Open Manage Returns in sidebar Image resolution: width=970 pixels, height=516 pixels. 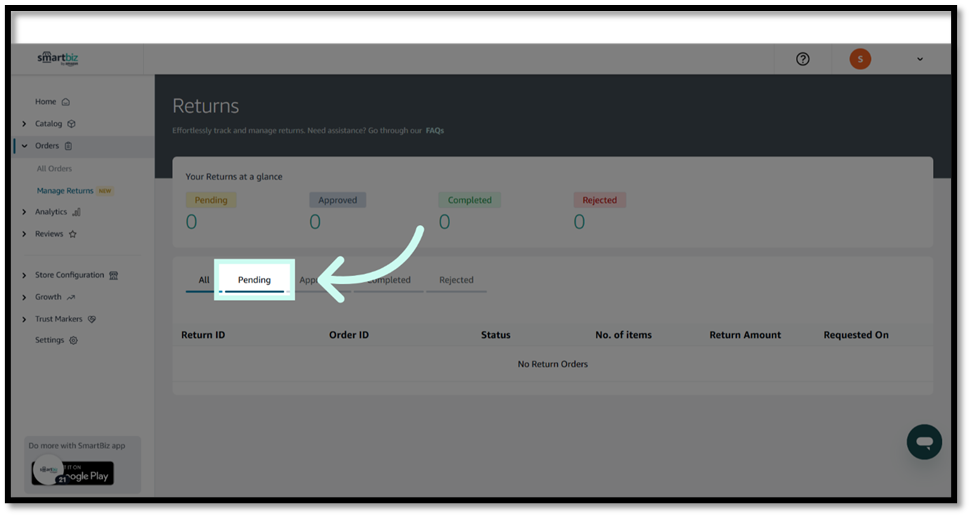(65, 190)
